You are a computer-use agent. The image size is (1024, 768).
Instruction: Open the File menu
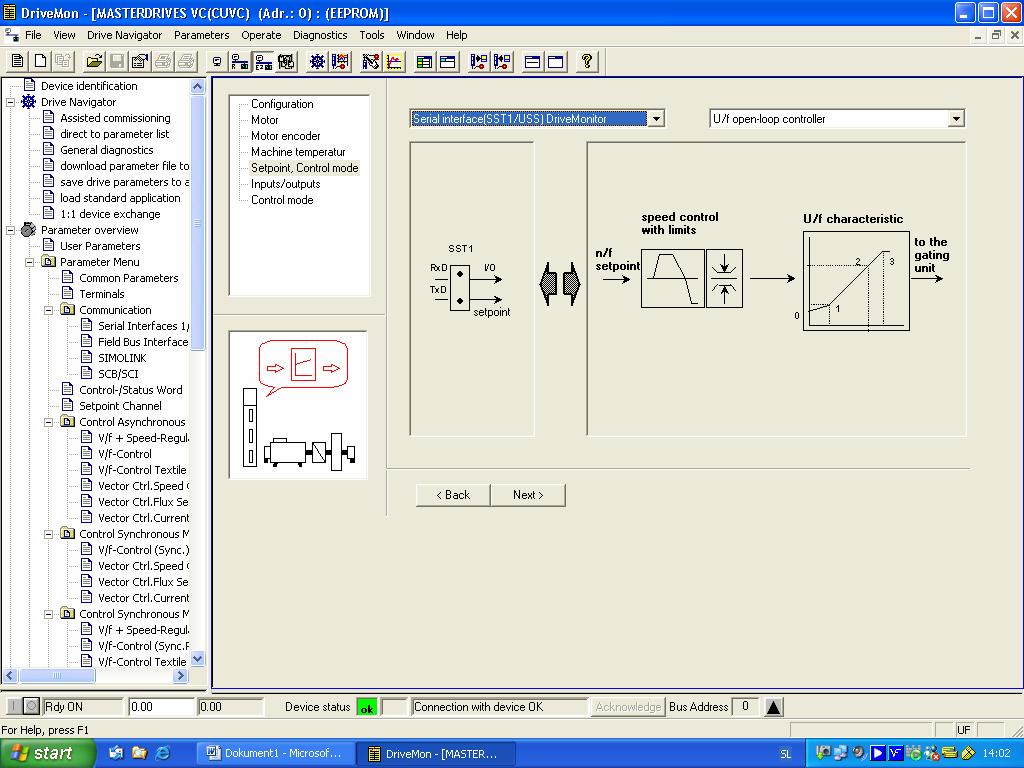click(x=33, y=35)
